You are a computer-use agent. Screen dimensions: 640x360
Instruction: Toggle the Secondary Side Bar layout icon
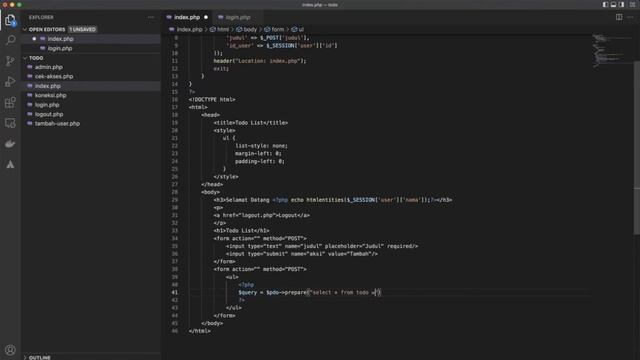point(621,4)
